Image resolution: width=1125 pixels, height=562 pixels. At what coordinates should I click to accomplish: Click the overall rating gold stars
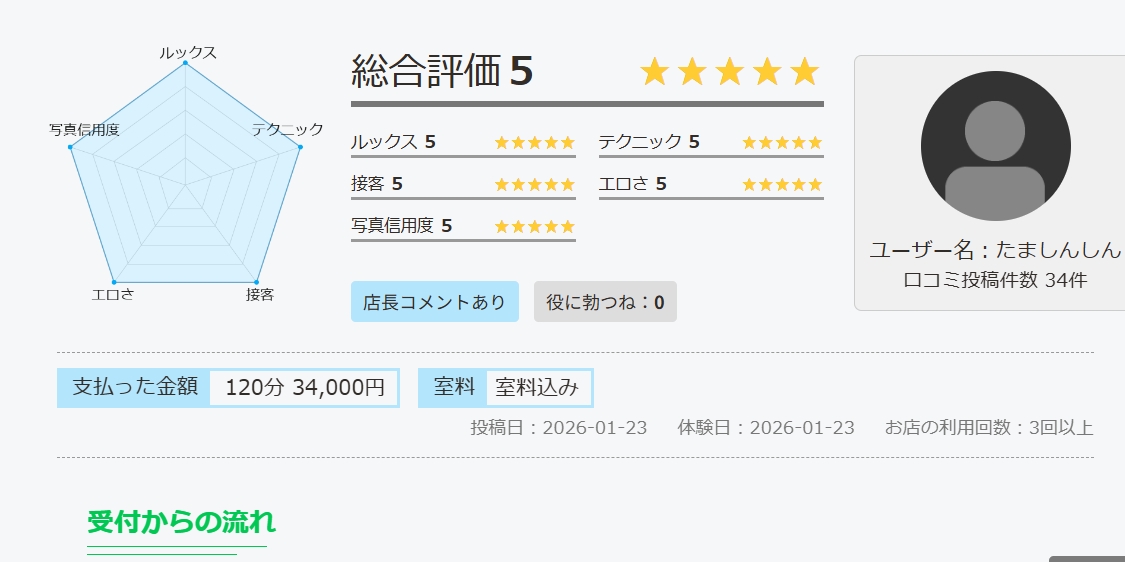tap(729, 72)
